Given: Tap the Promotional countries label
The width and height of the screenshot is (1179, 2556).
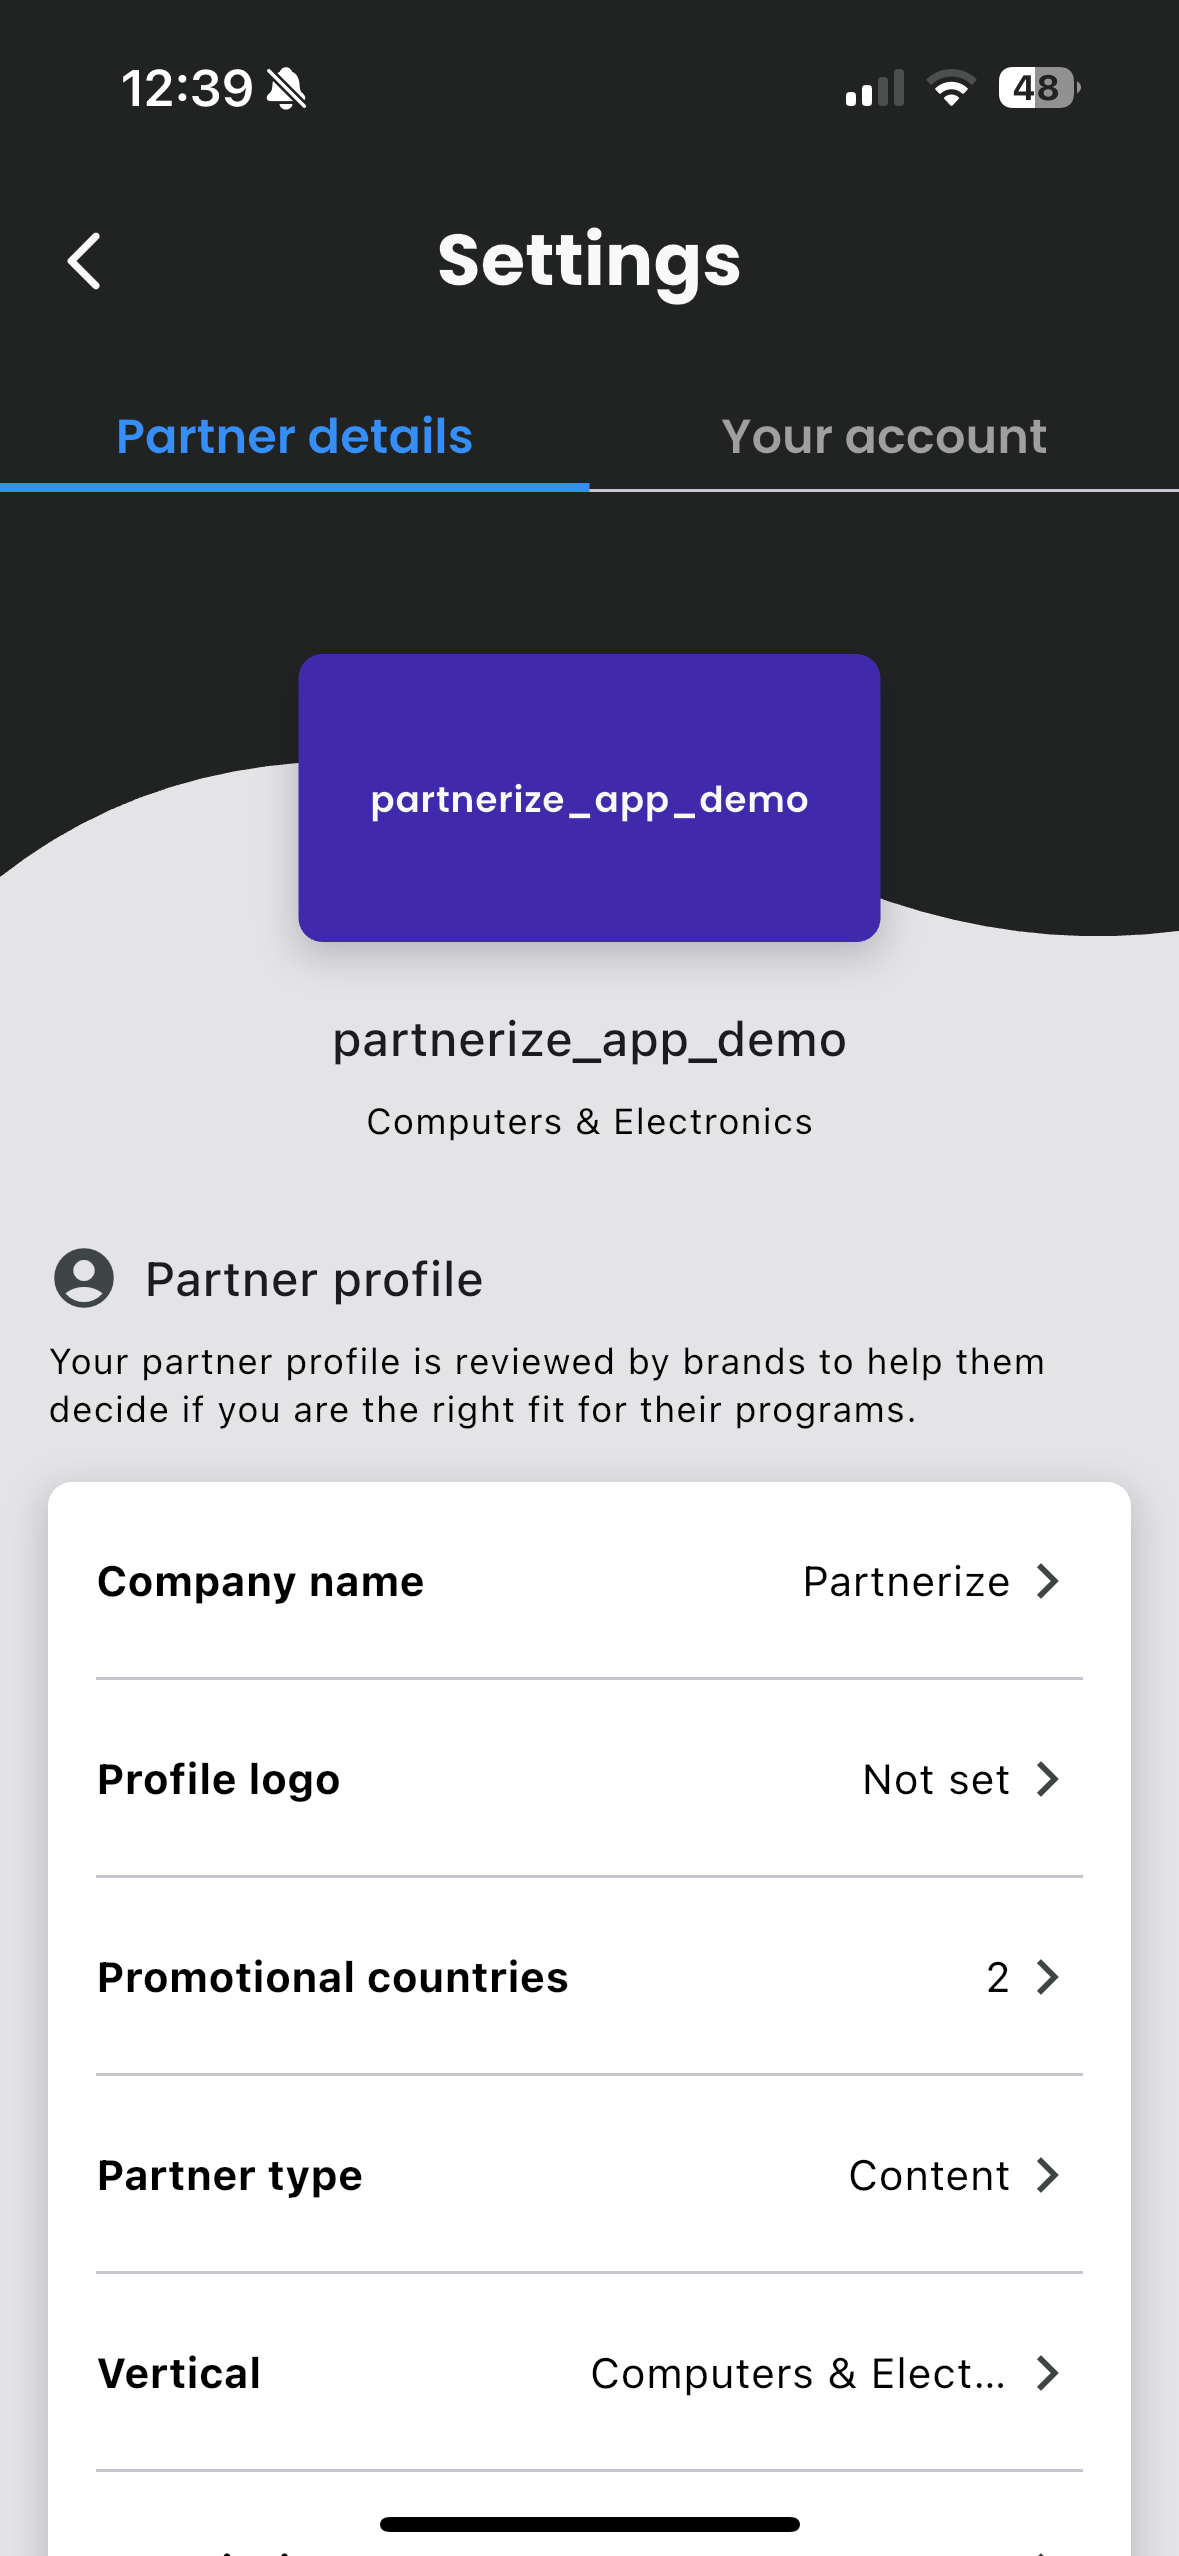Looking at the screenshot, I should point(333,1977).
